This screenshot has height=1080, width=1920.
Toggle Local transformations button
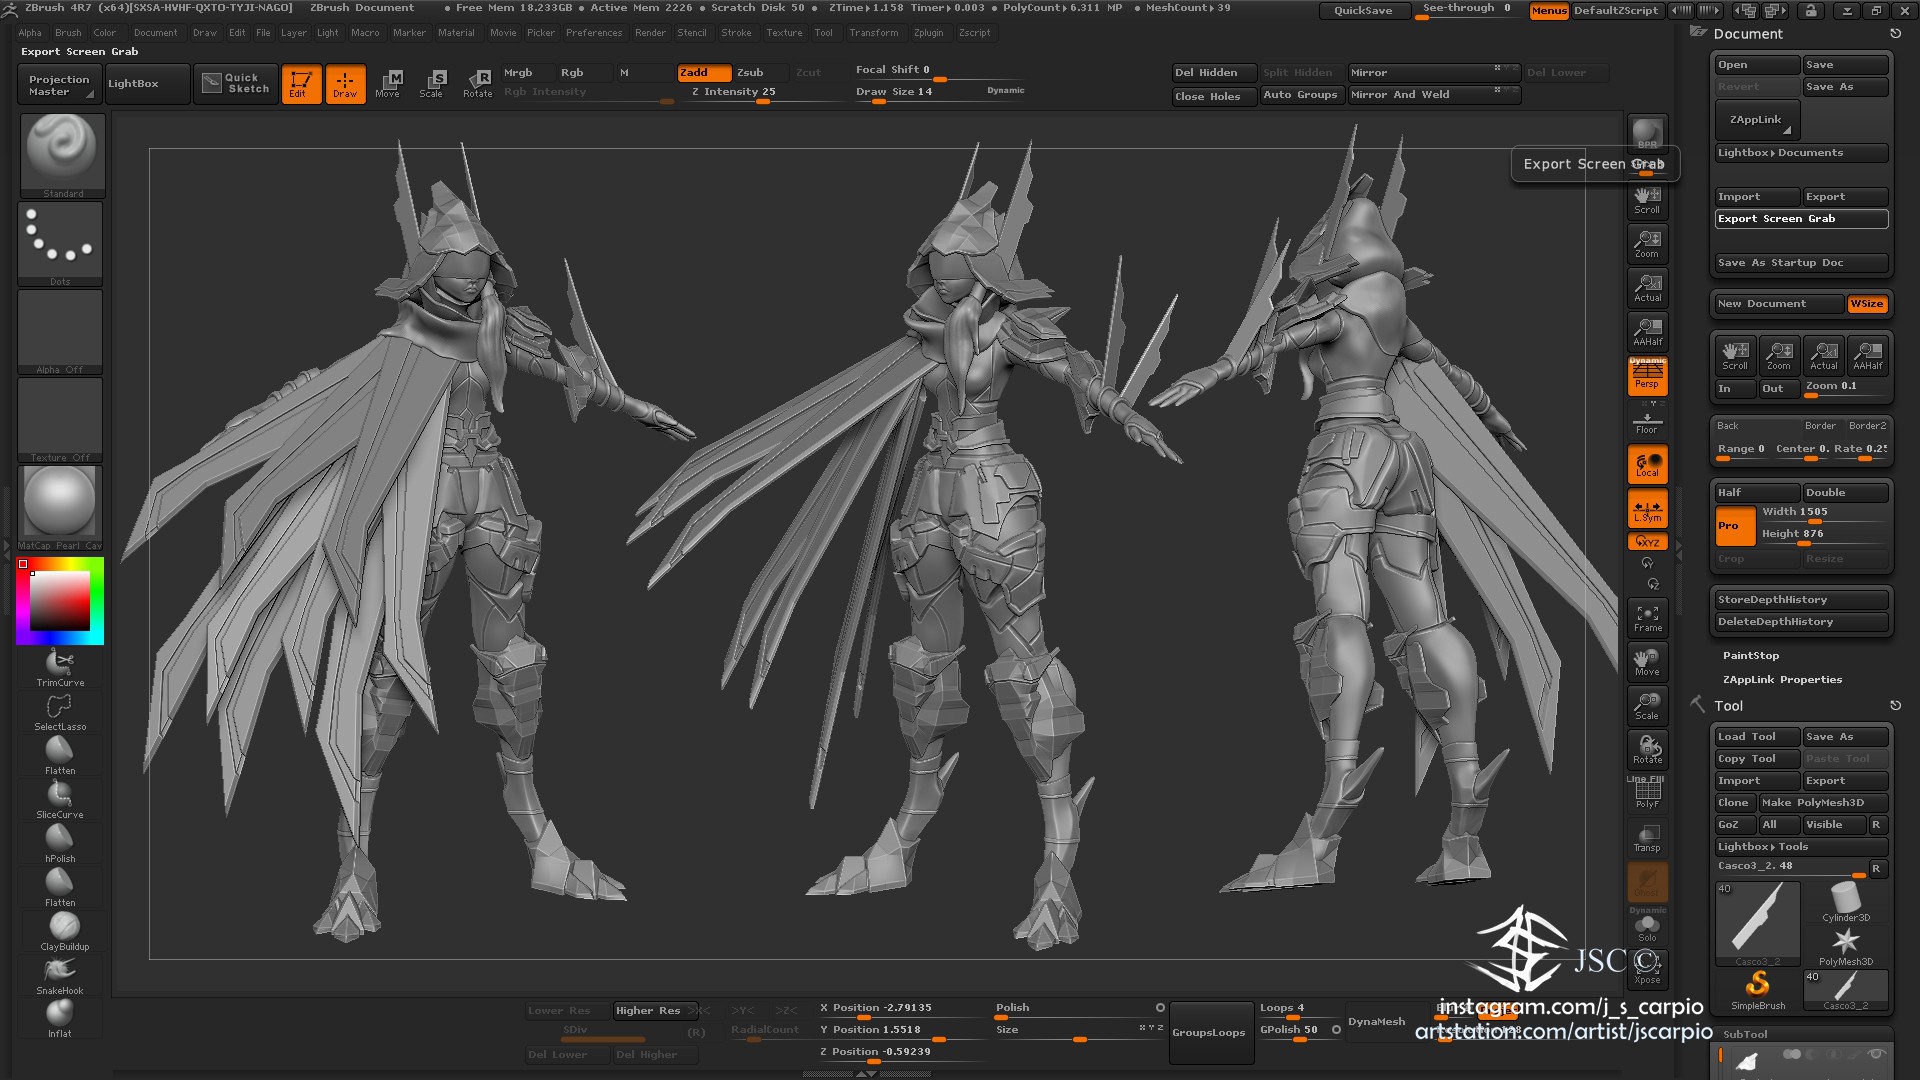click(1647, 465)
